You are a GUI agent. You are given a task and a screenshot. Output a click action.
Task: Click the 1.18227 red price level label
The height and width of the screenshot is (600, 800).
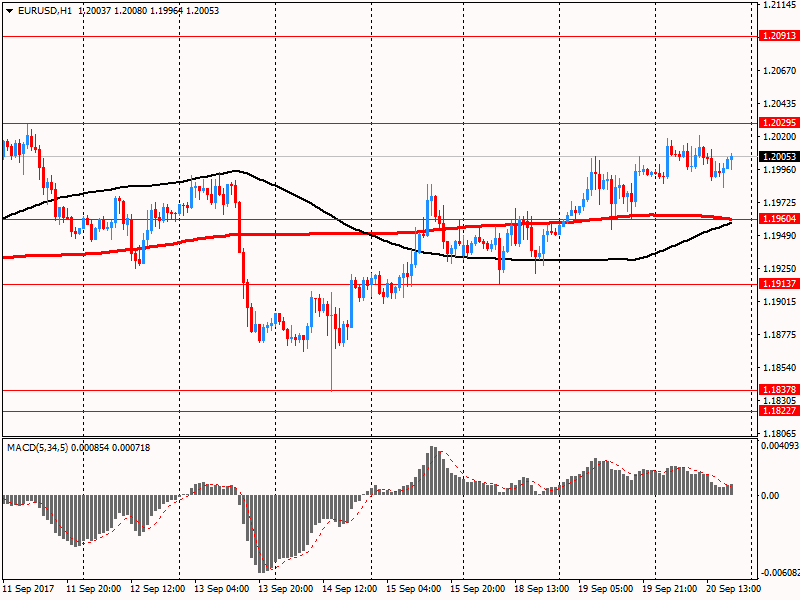779,411
